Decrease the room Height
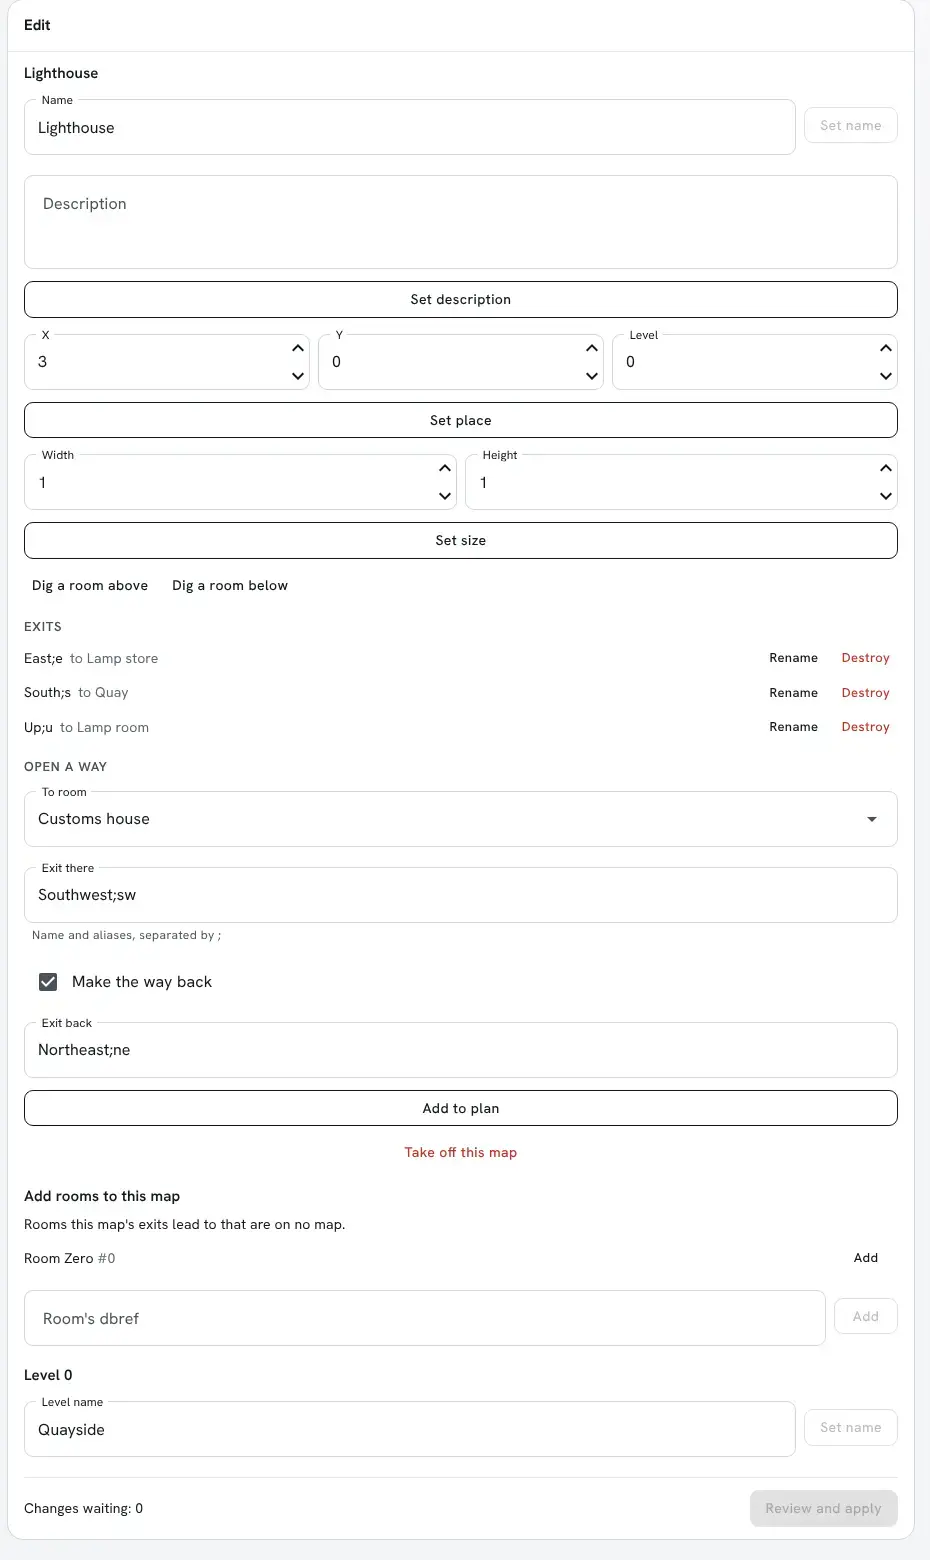 point(886,496)
